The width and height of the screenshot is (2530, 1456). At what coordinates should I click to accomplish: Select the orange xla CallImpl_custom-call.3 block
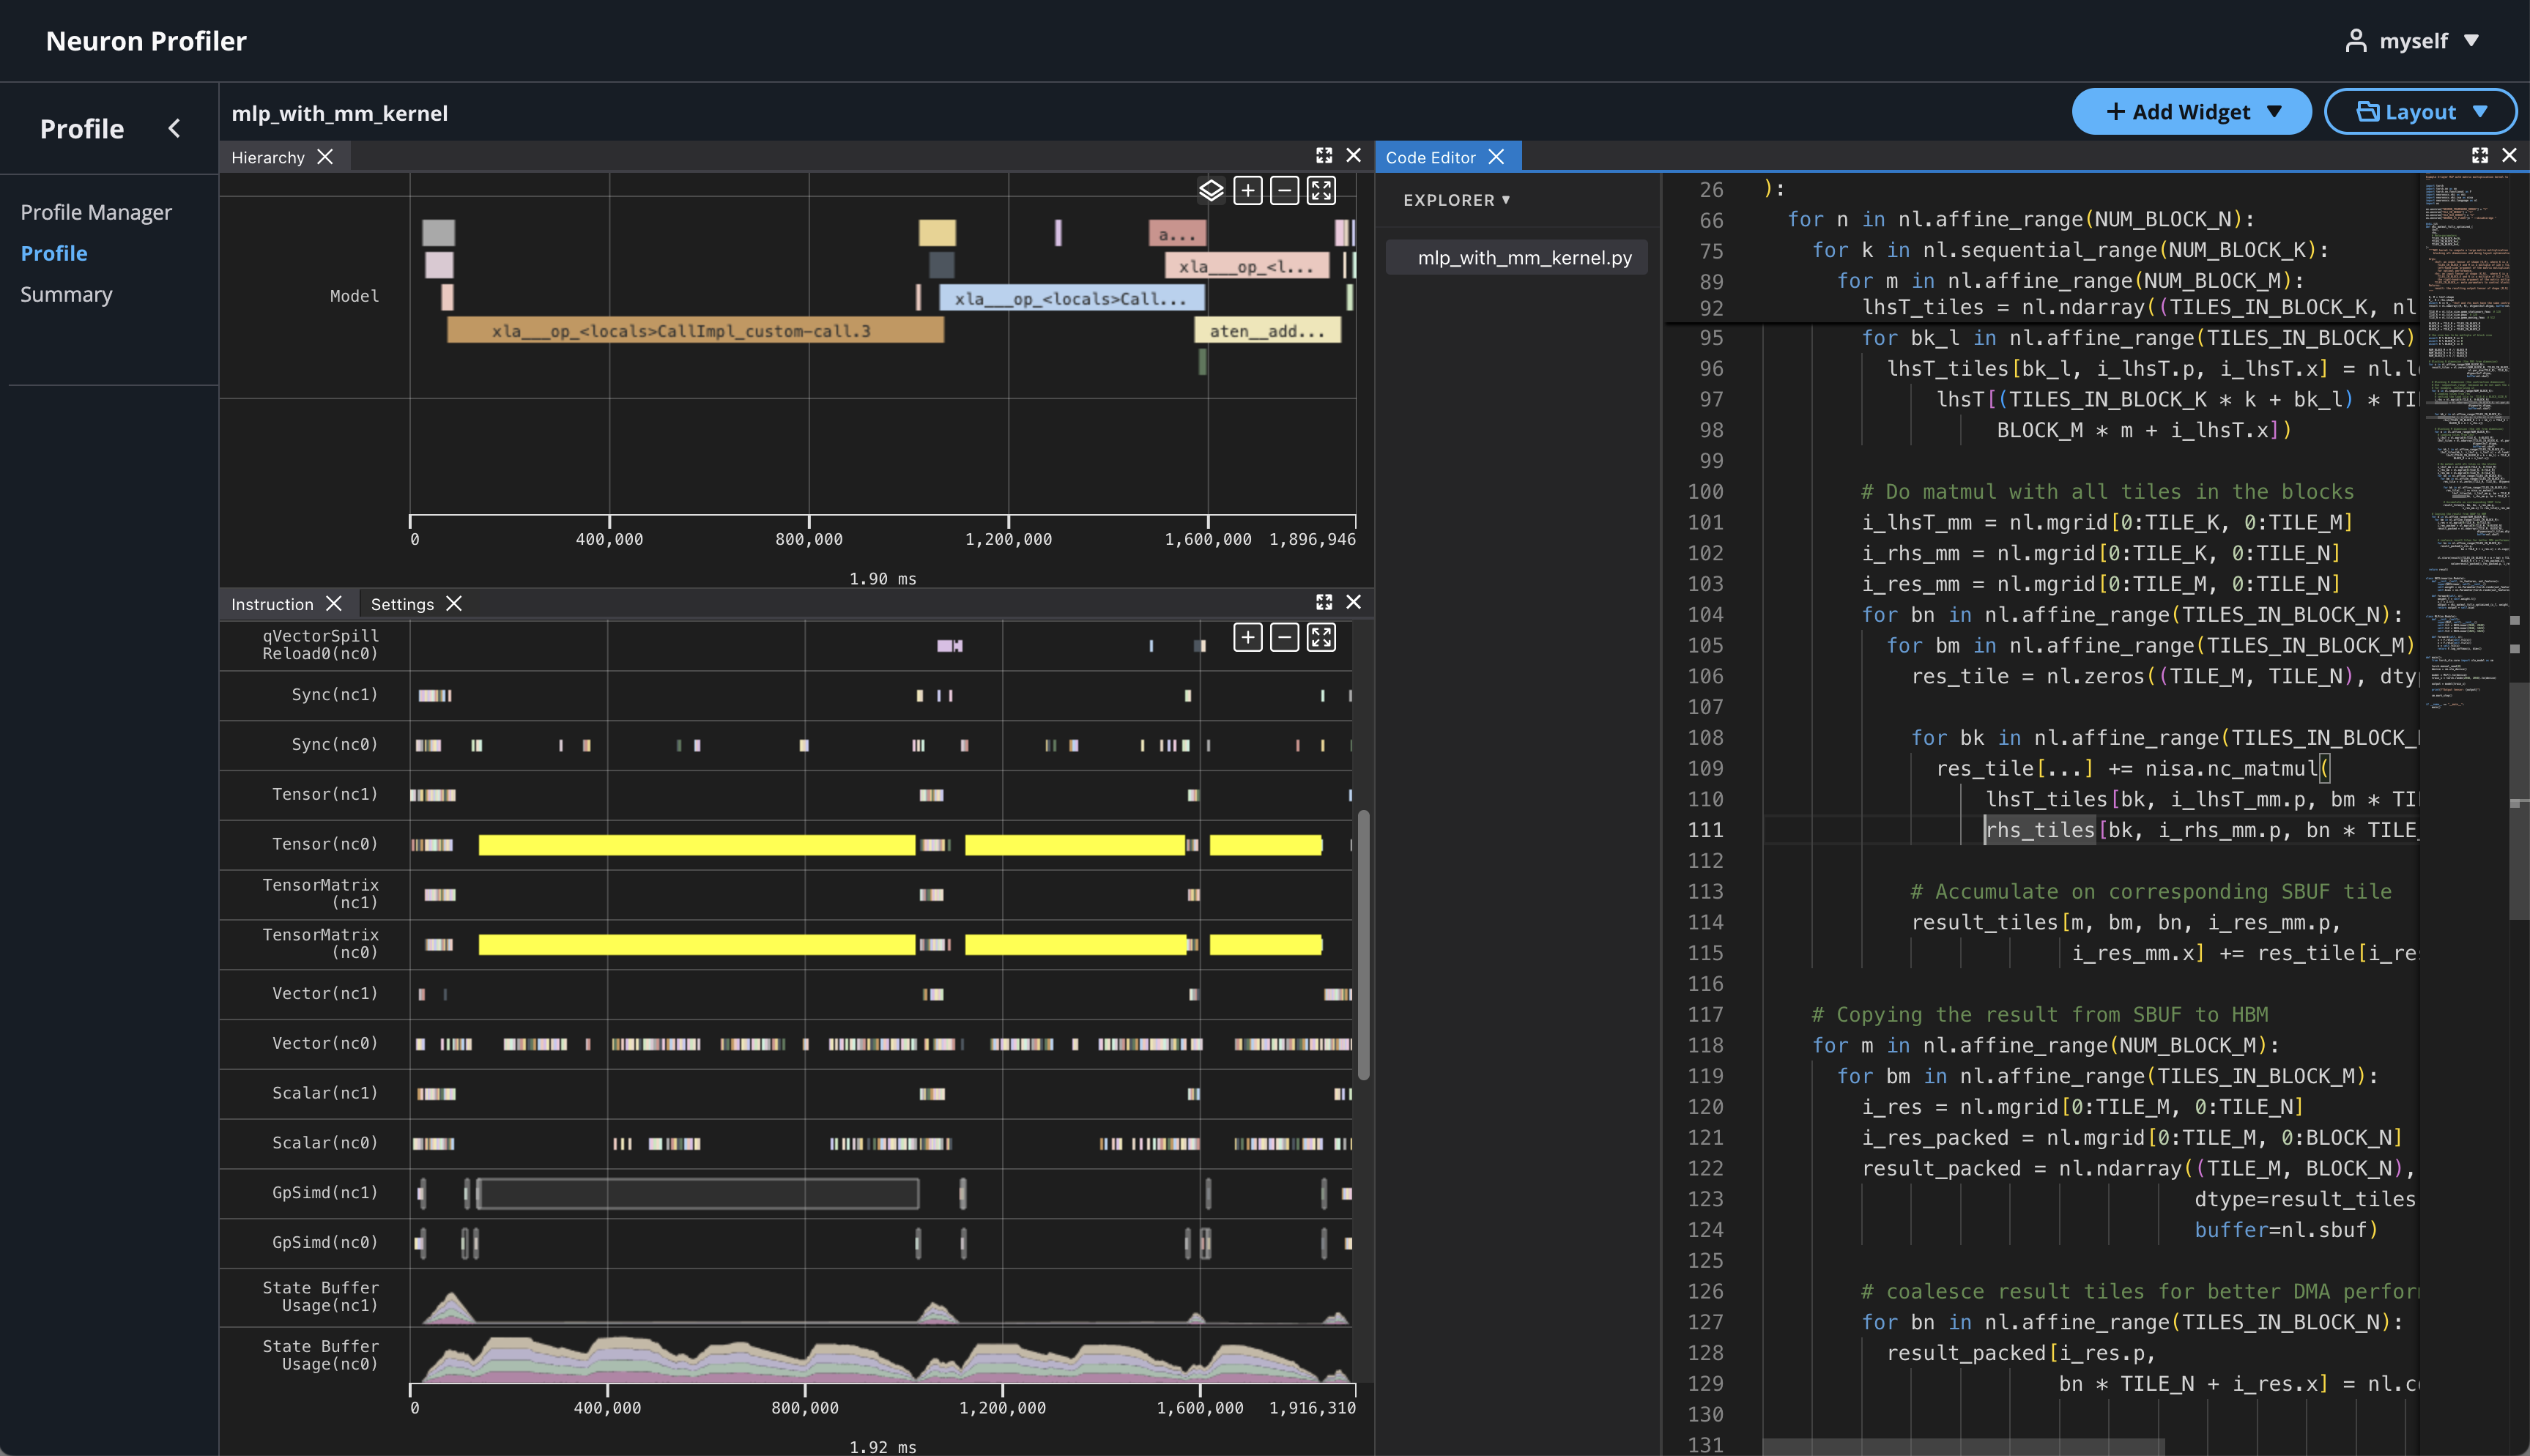pyautogui.click(x=694, y=331)
